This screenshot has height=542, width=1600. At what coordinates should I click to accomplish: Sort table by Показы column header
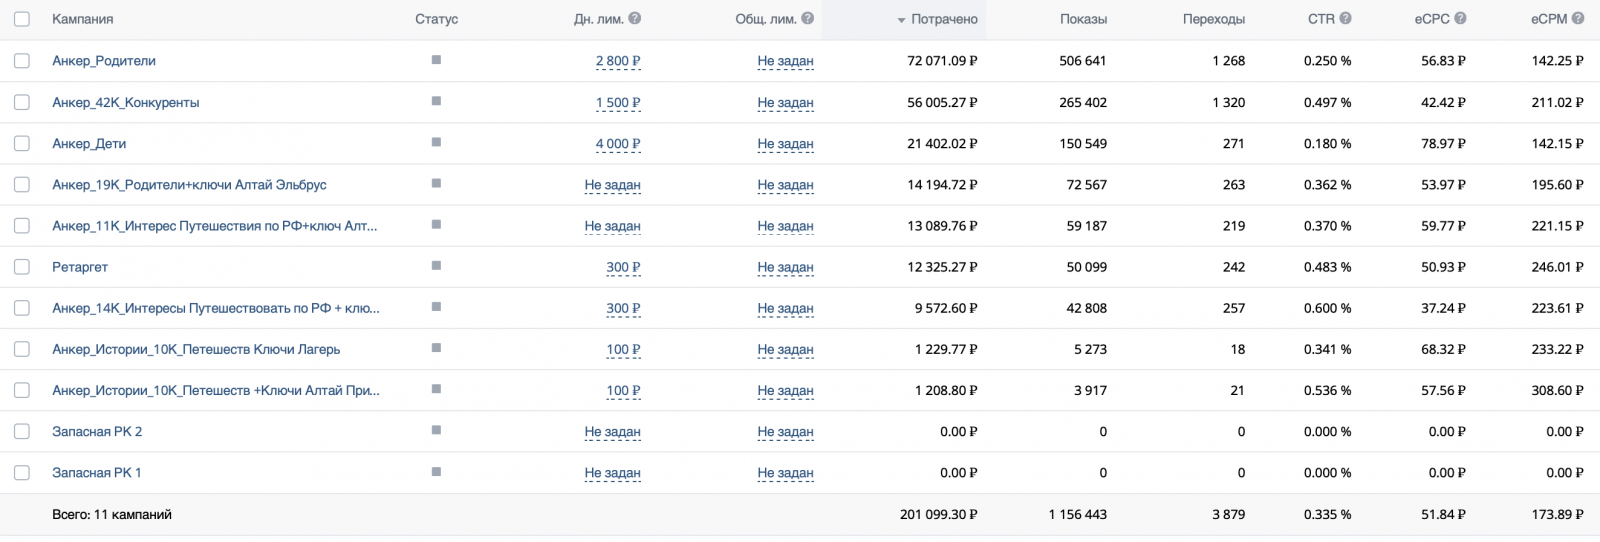click(x=1083, y=19)
